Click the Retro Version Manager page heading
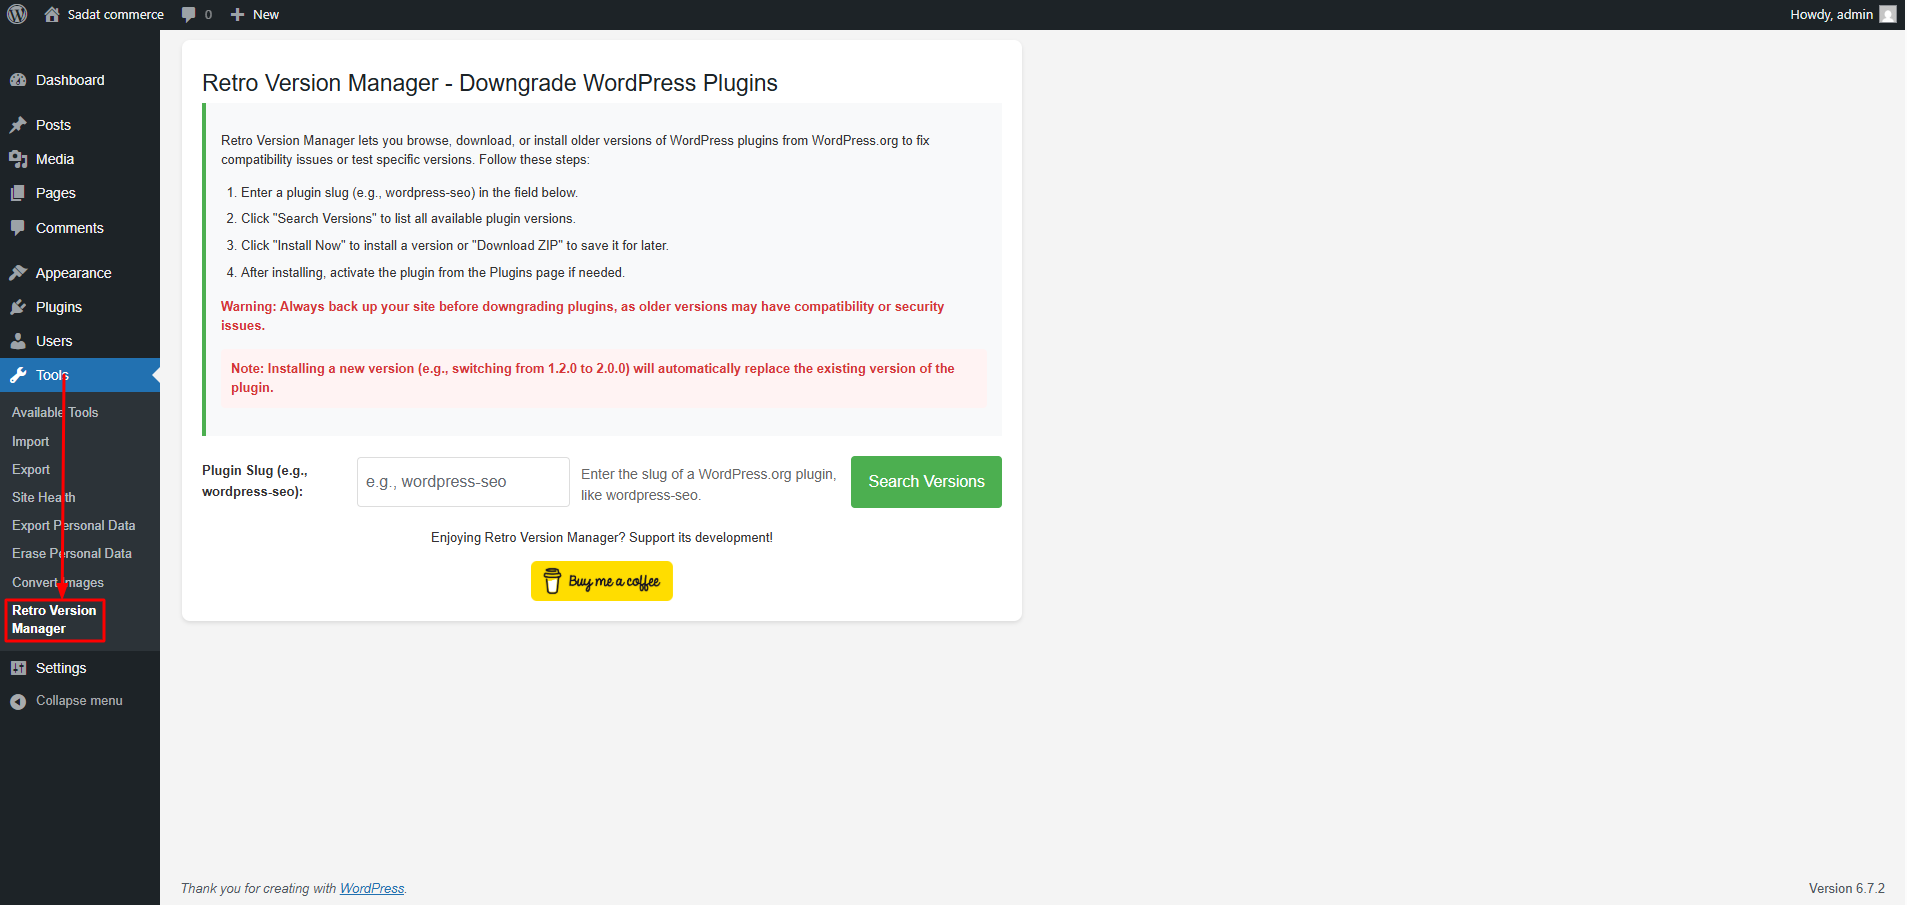1907x905 pixels. tap(490, 83)
